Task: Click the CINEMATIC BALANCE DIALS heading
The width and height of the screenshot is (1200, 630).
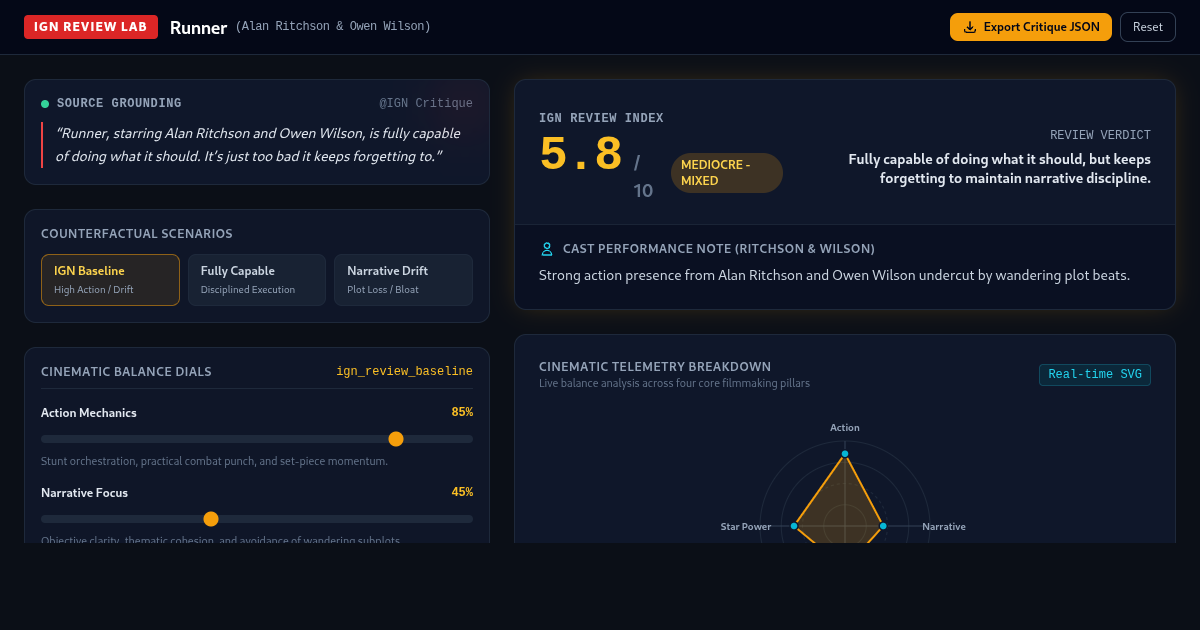Action: 126,372
